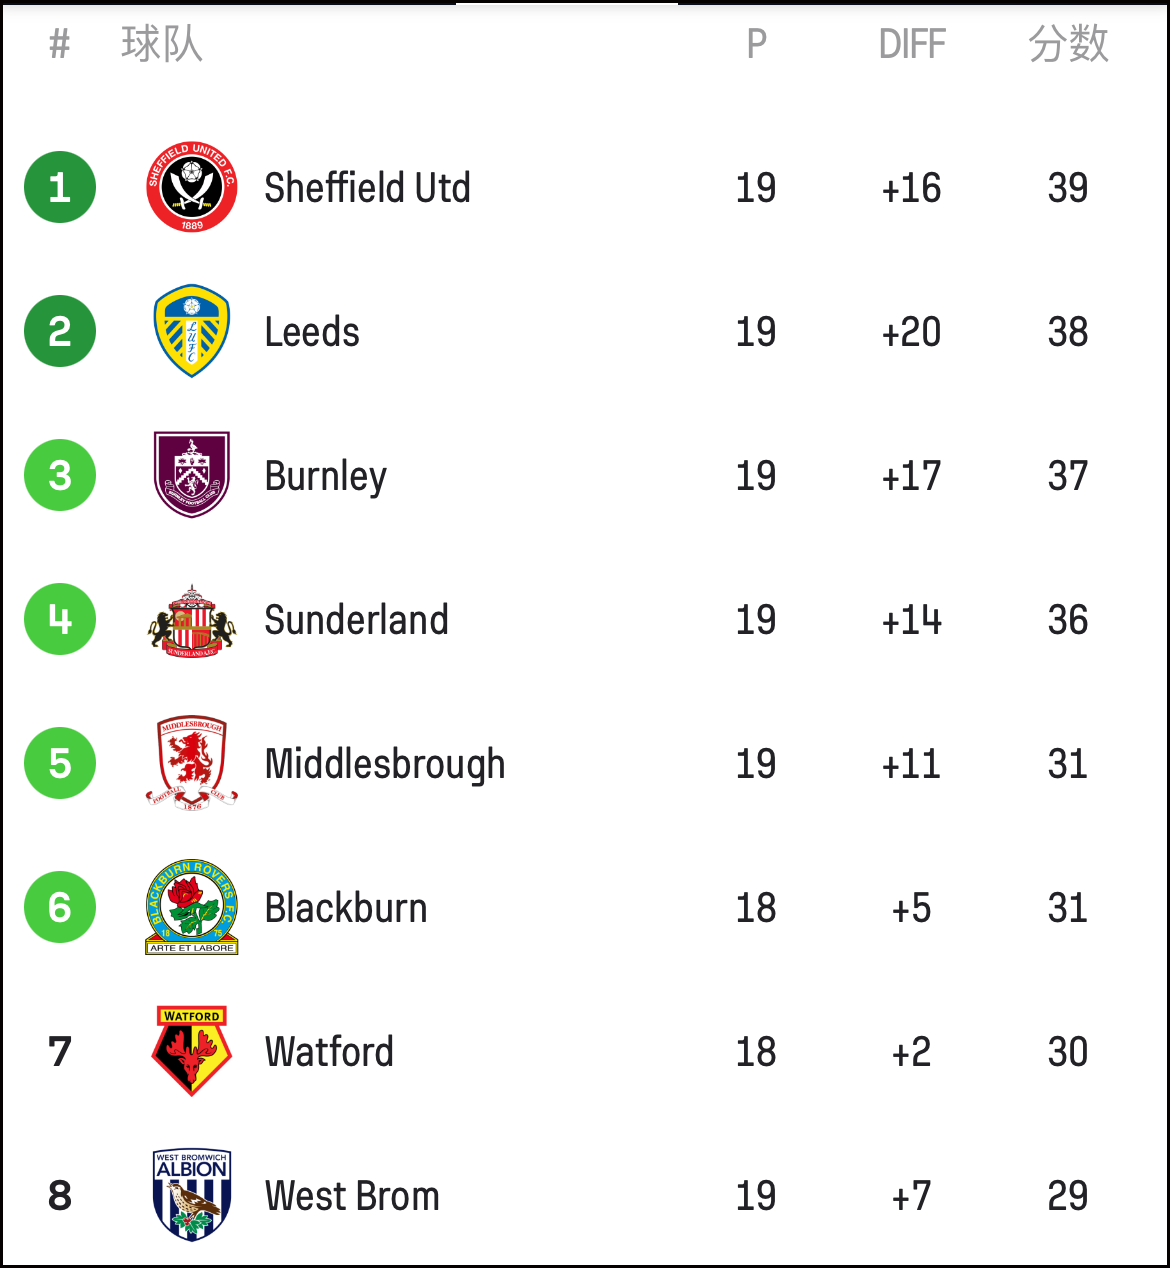Open the Leeds team name link
Image resolution: width=1170 pixels, height=1268 pixels.
(312, 332)
